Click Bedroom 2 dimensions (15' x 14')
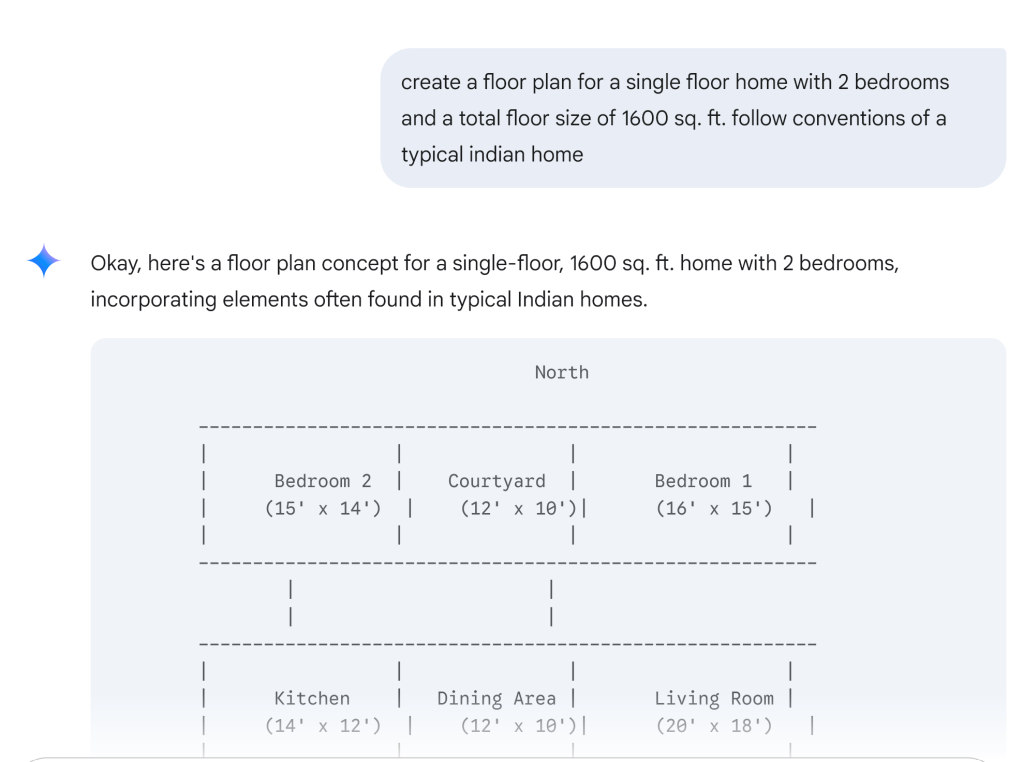This screenshot has width=1023, height=762. [322, 508]
